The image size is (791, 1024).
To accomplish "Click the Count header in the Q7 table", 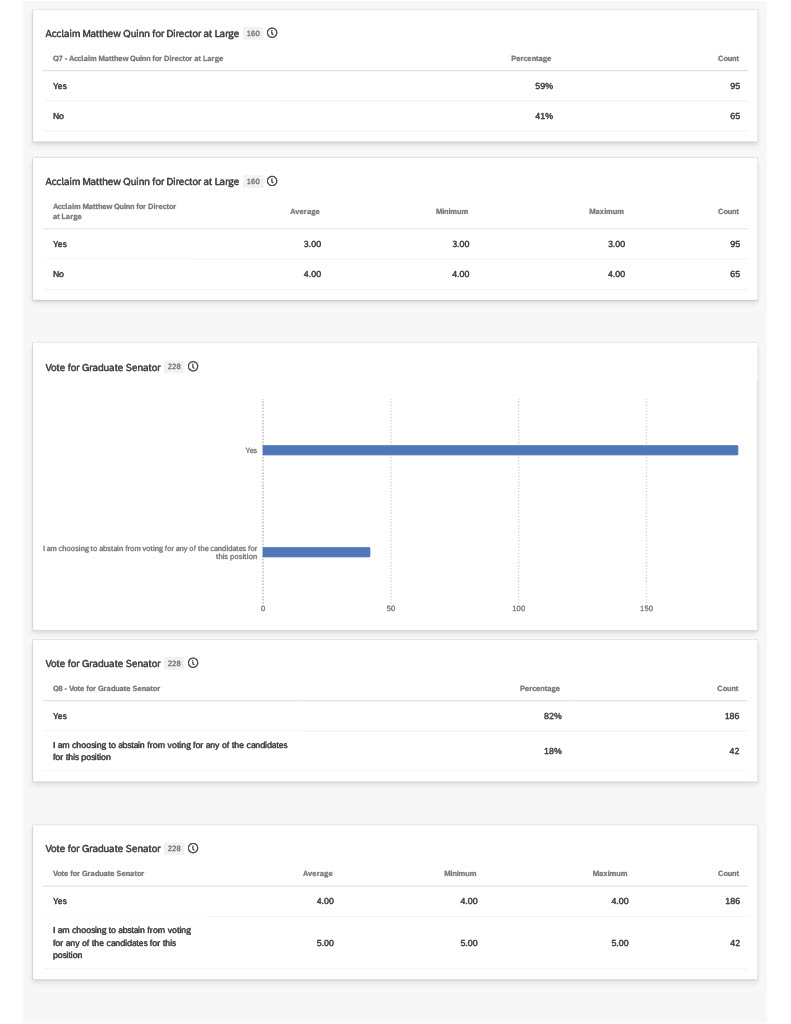I will point(728,58).
